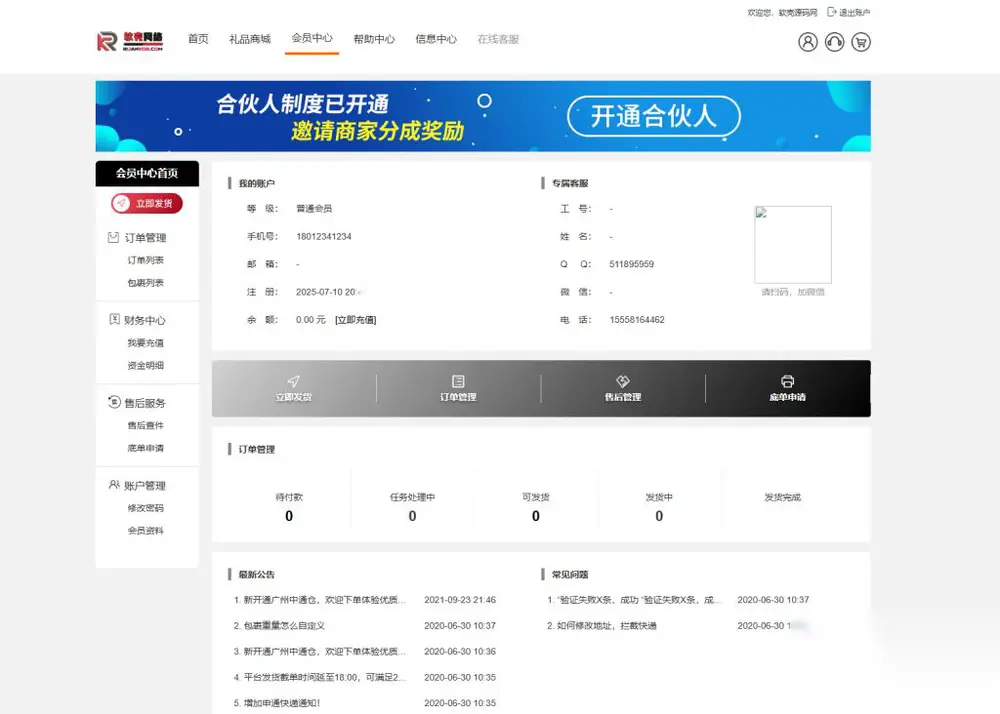Click the 退出账户 link

coord(855,12)
